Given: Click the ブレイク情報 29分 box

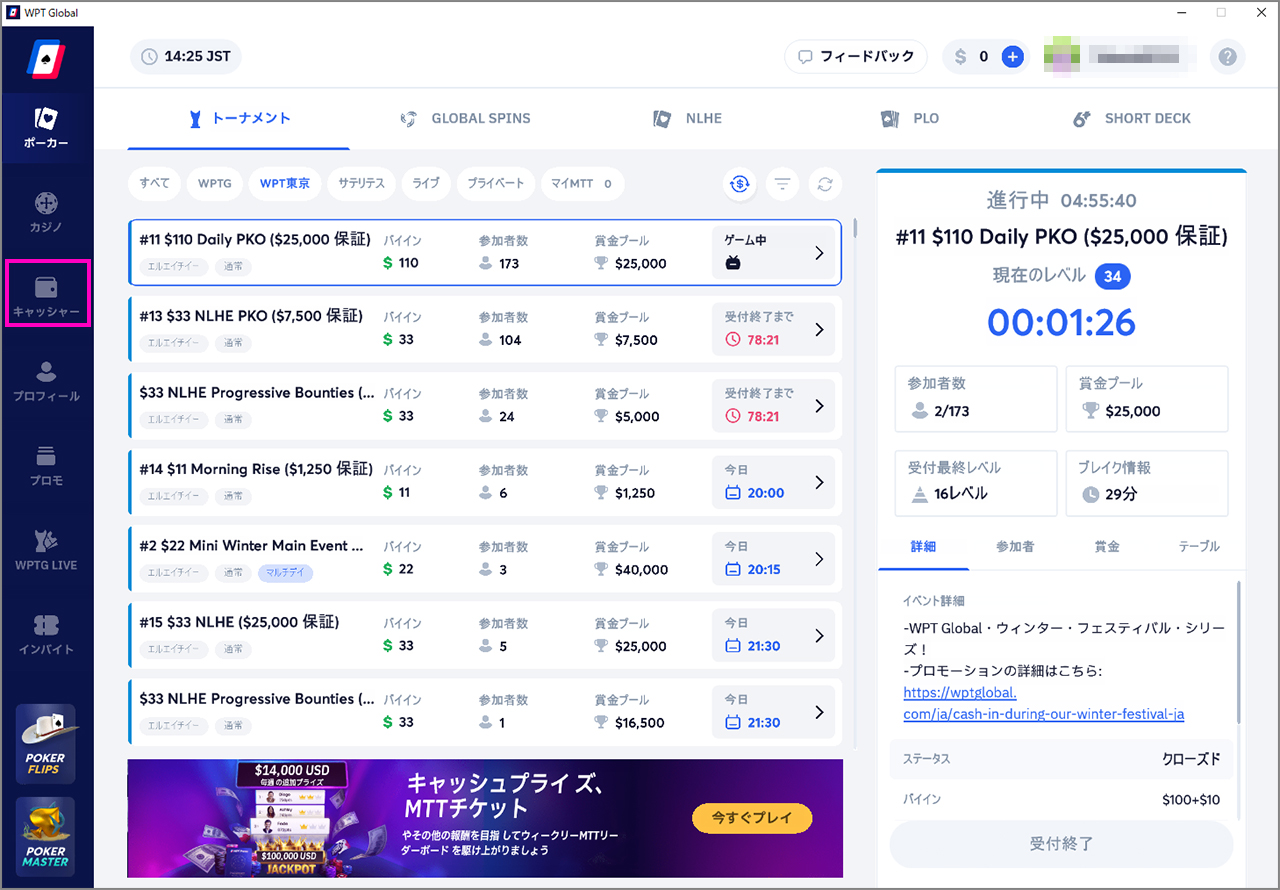Looking at the screenshot, I should (x=1147, y=483).
